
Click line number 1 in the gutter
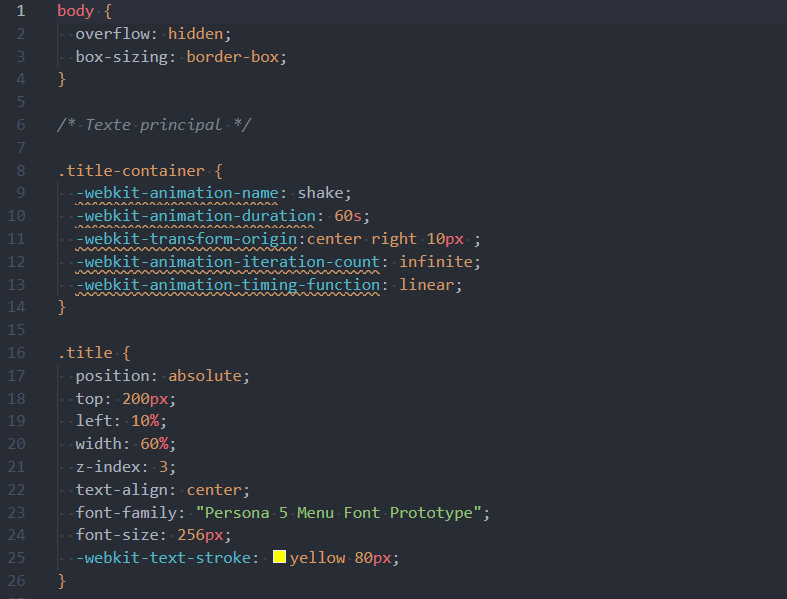[21, 11]
